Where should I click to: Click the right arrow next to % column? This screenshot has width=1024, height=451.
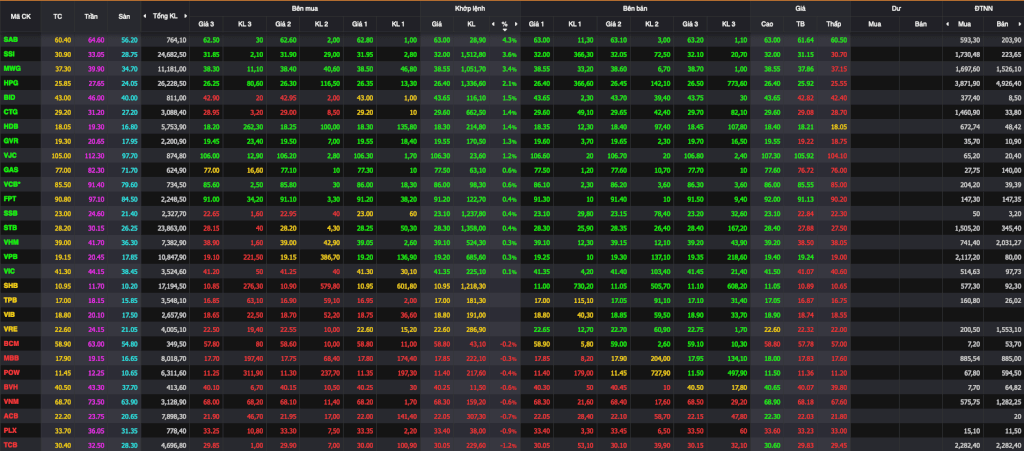click(x=516, y=23)
